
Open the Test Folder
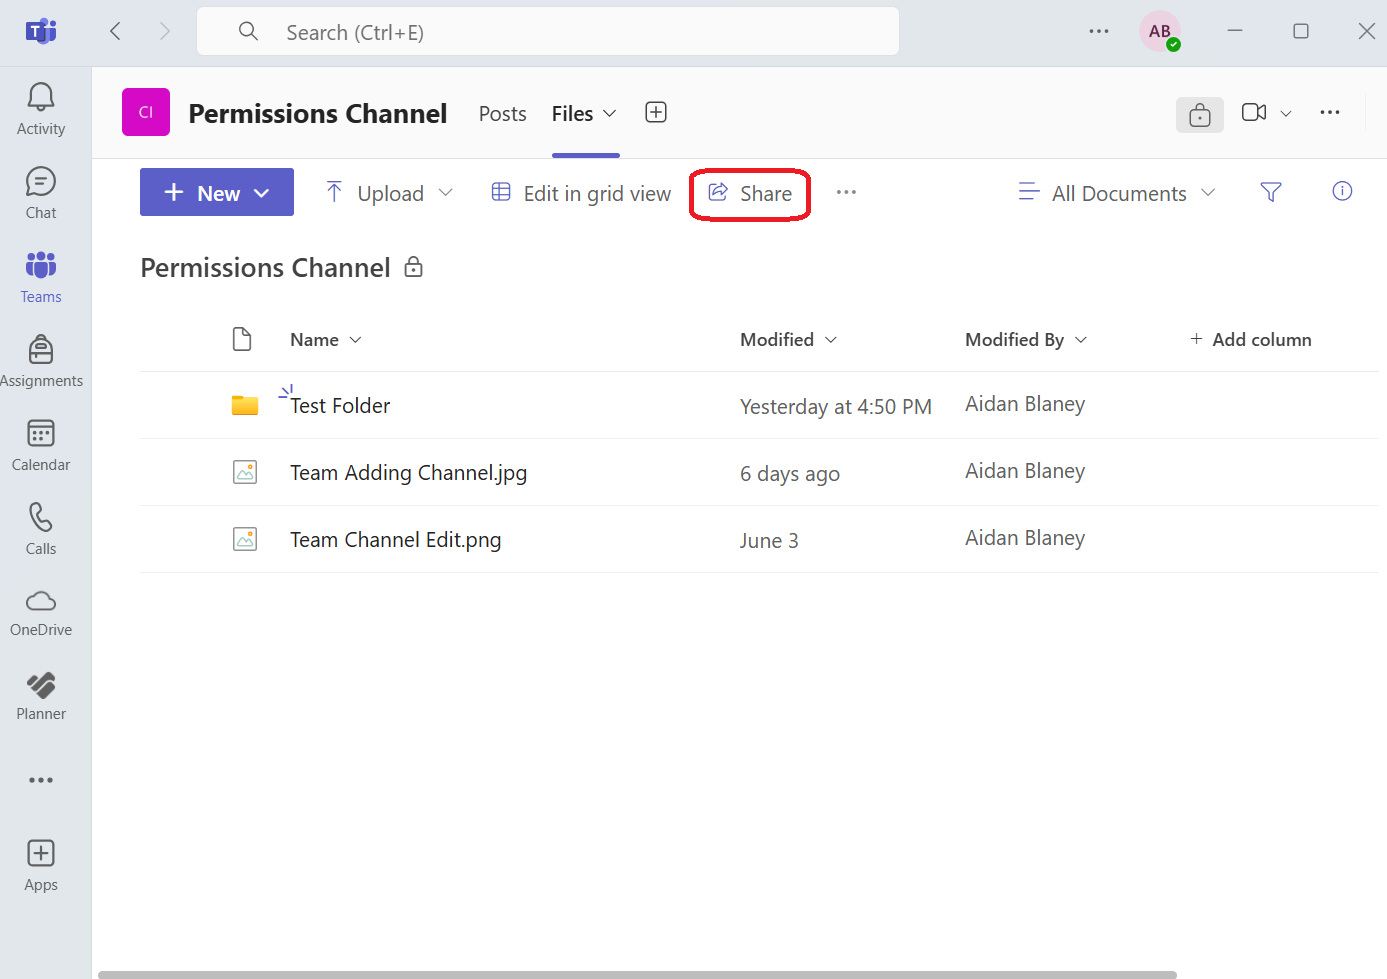(340, 406)
